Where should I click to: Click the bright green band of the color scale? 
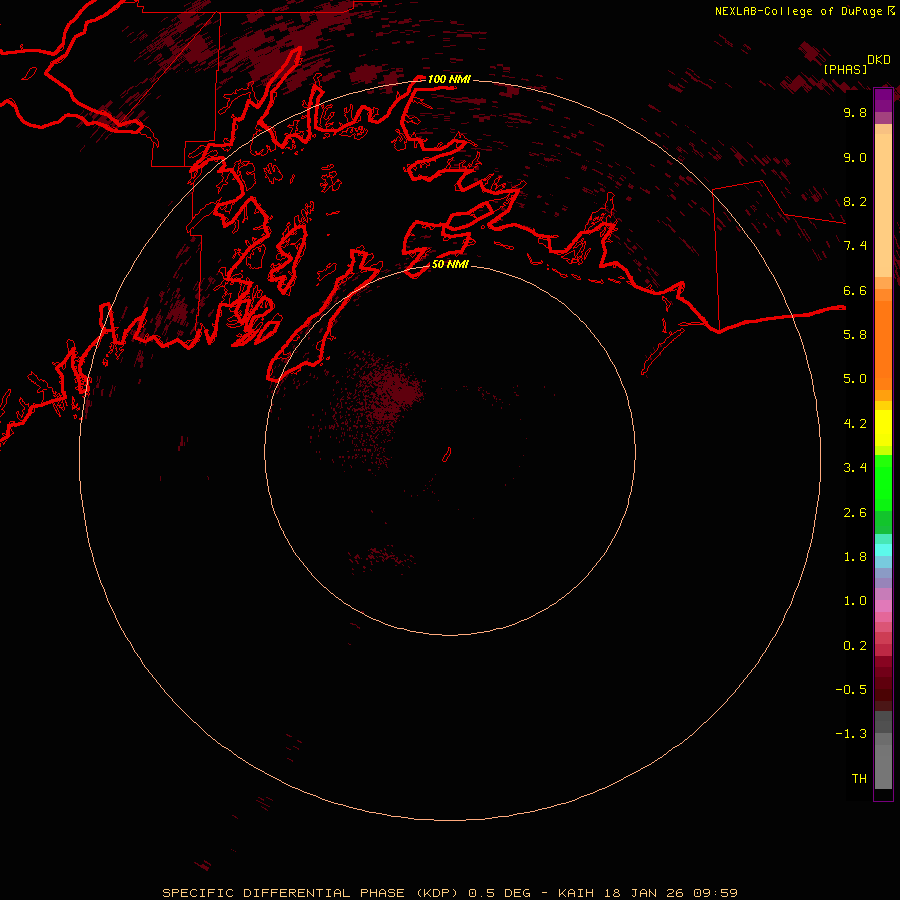point(883,482)
